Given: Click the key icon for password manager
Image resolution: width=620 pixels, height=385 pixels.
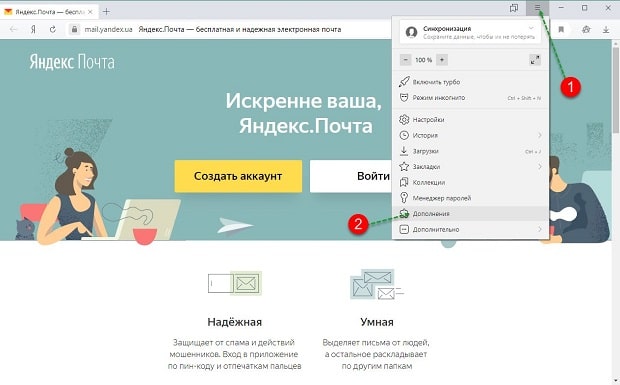Looking at the screenshot, I should [404, 198].
